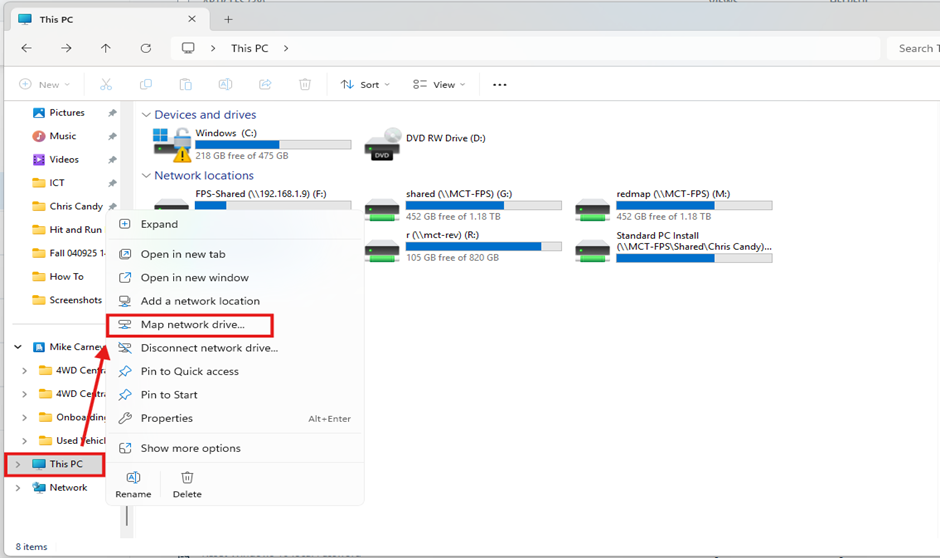
Task: Select the DVD RW Drive (D:) icon
Action: coord(382,144)
